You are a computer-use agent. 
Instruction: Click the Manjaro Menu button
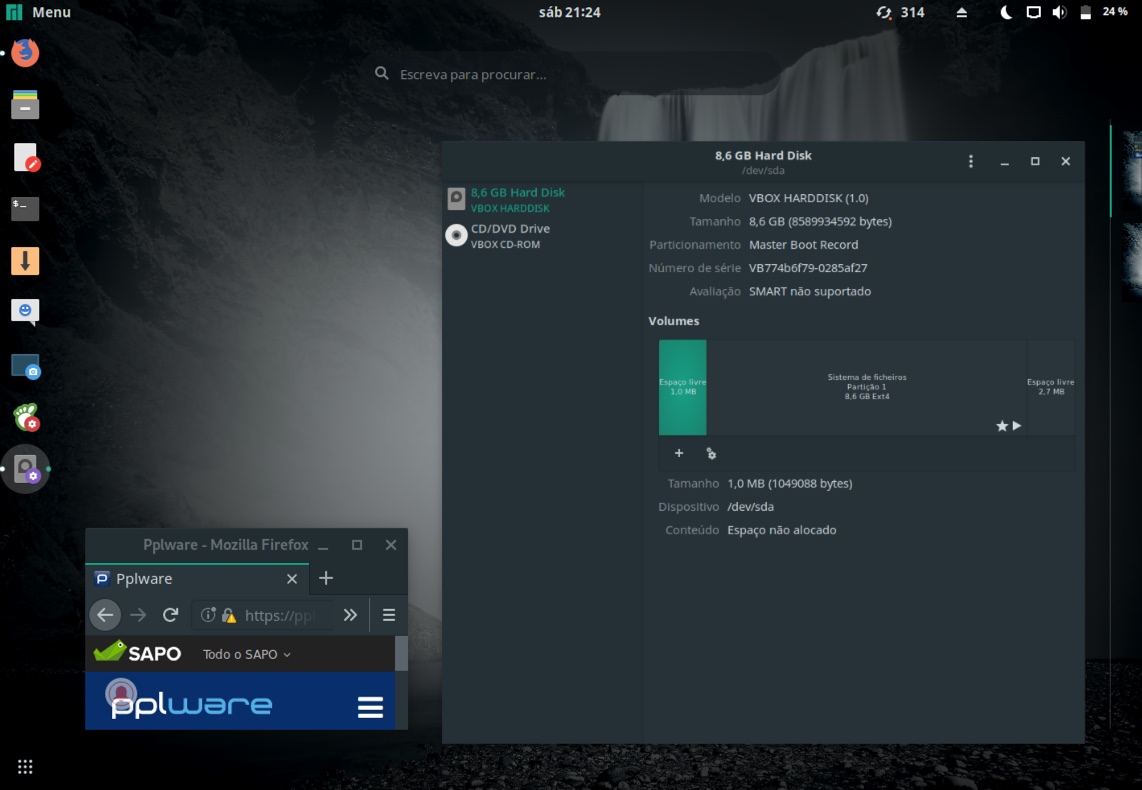pyautogui.click(x=38, y=12)
